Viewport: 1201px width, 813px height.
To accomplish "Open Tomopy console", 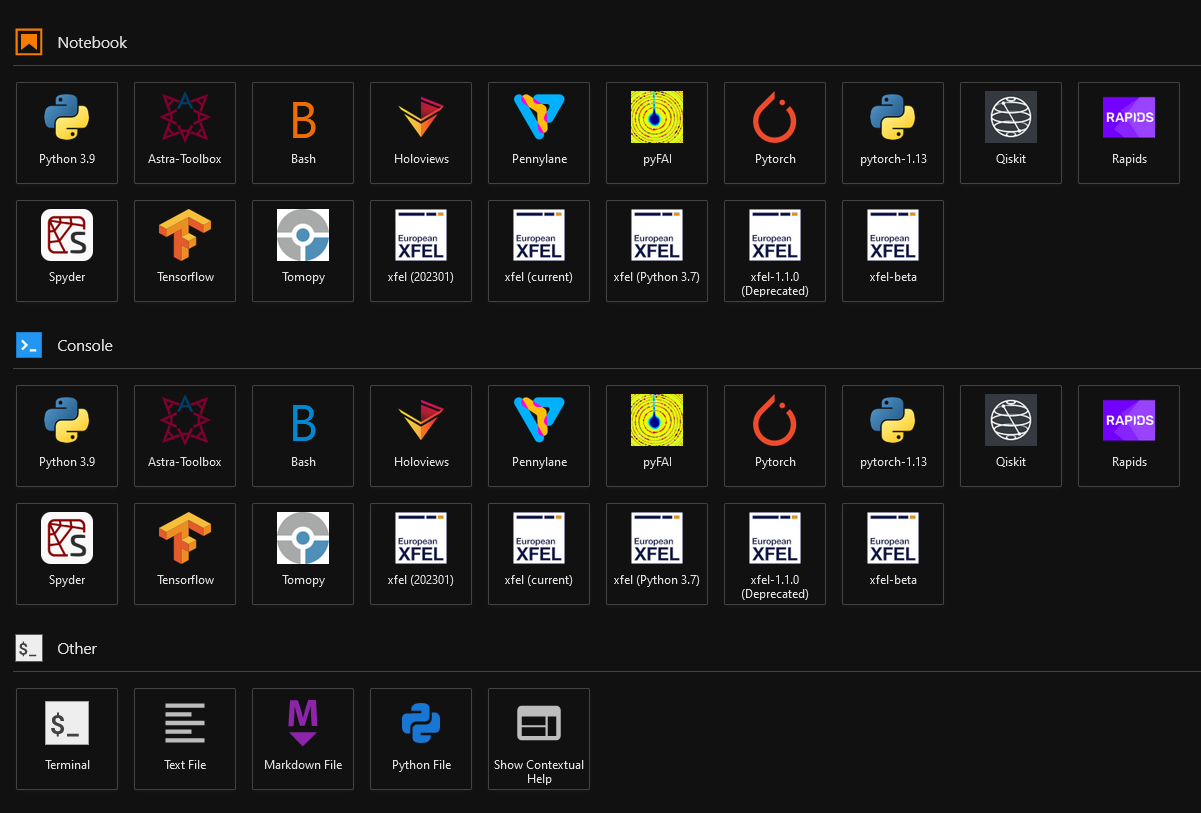I will (x=303, y=553).
